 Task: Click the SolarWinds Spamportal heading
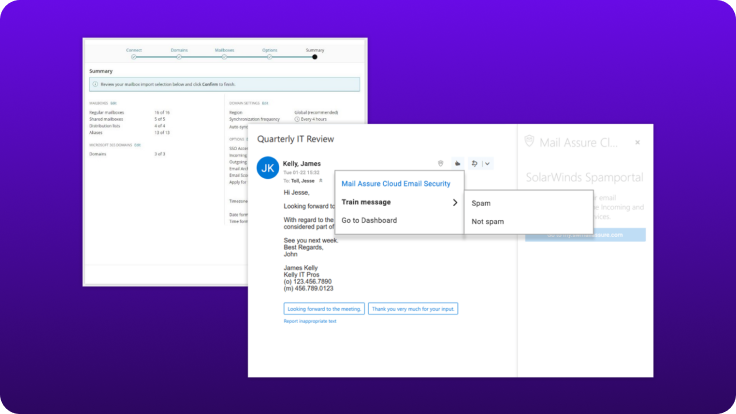pyautogui.click(x=584, y=177)
